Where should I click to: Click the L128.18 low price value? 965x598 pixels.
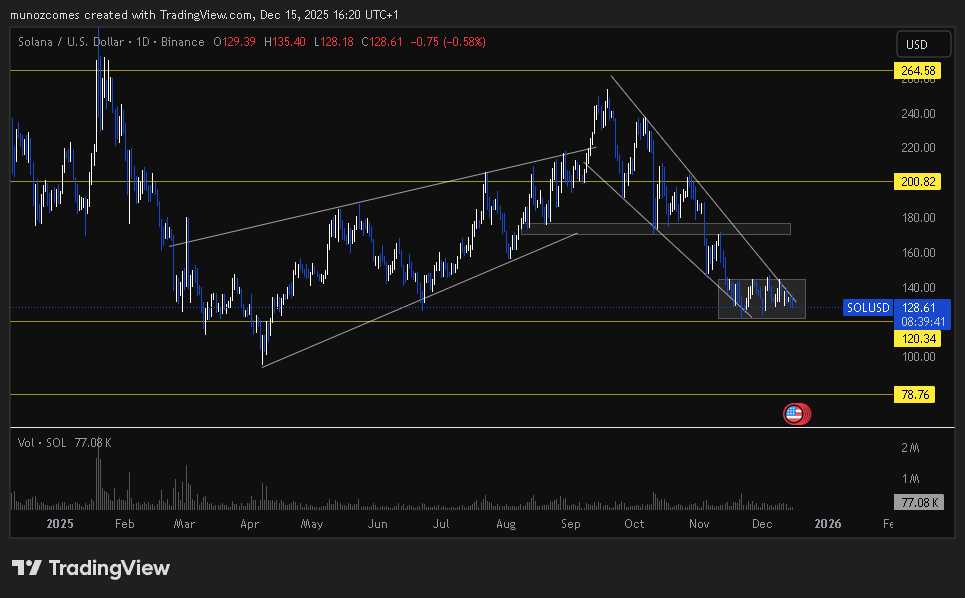pyautogui.click(x=334, y=42)
